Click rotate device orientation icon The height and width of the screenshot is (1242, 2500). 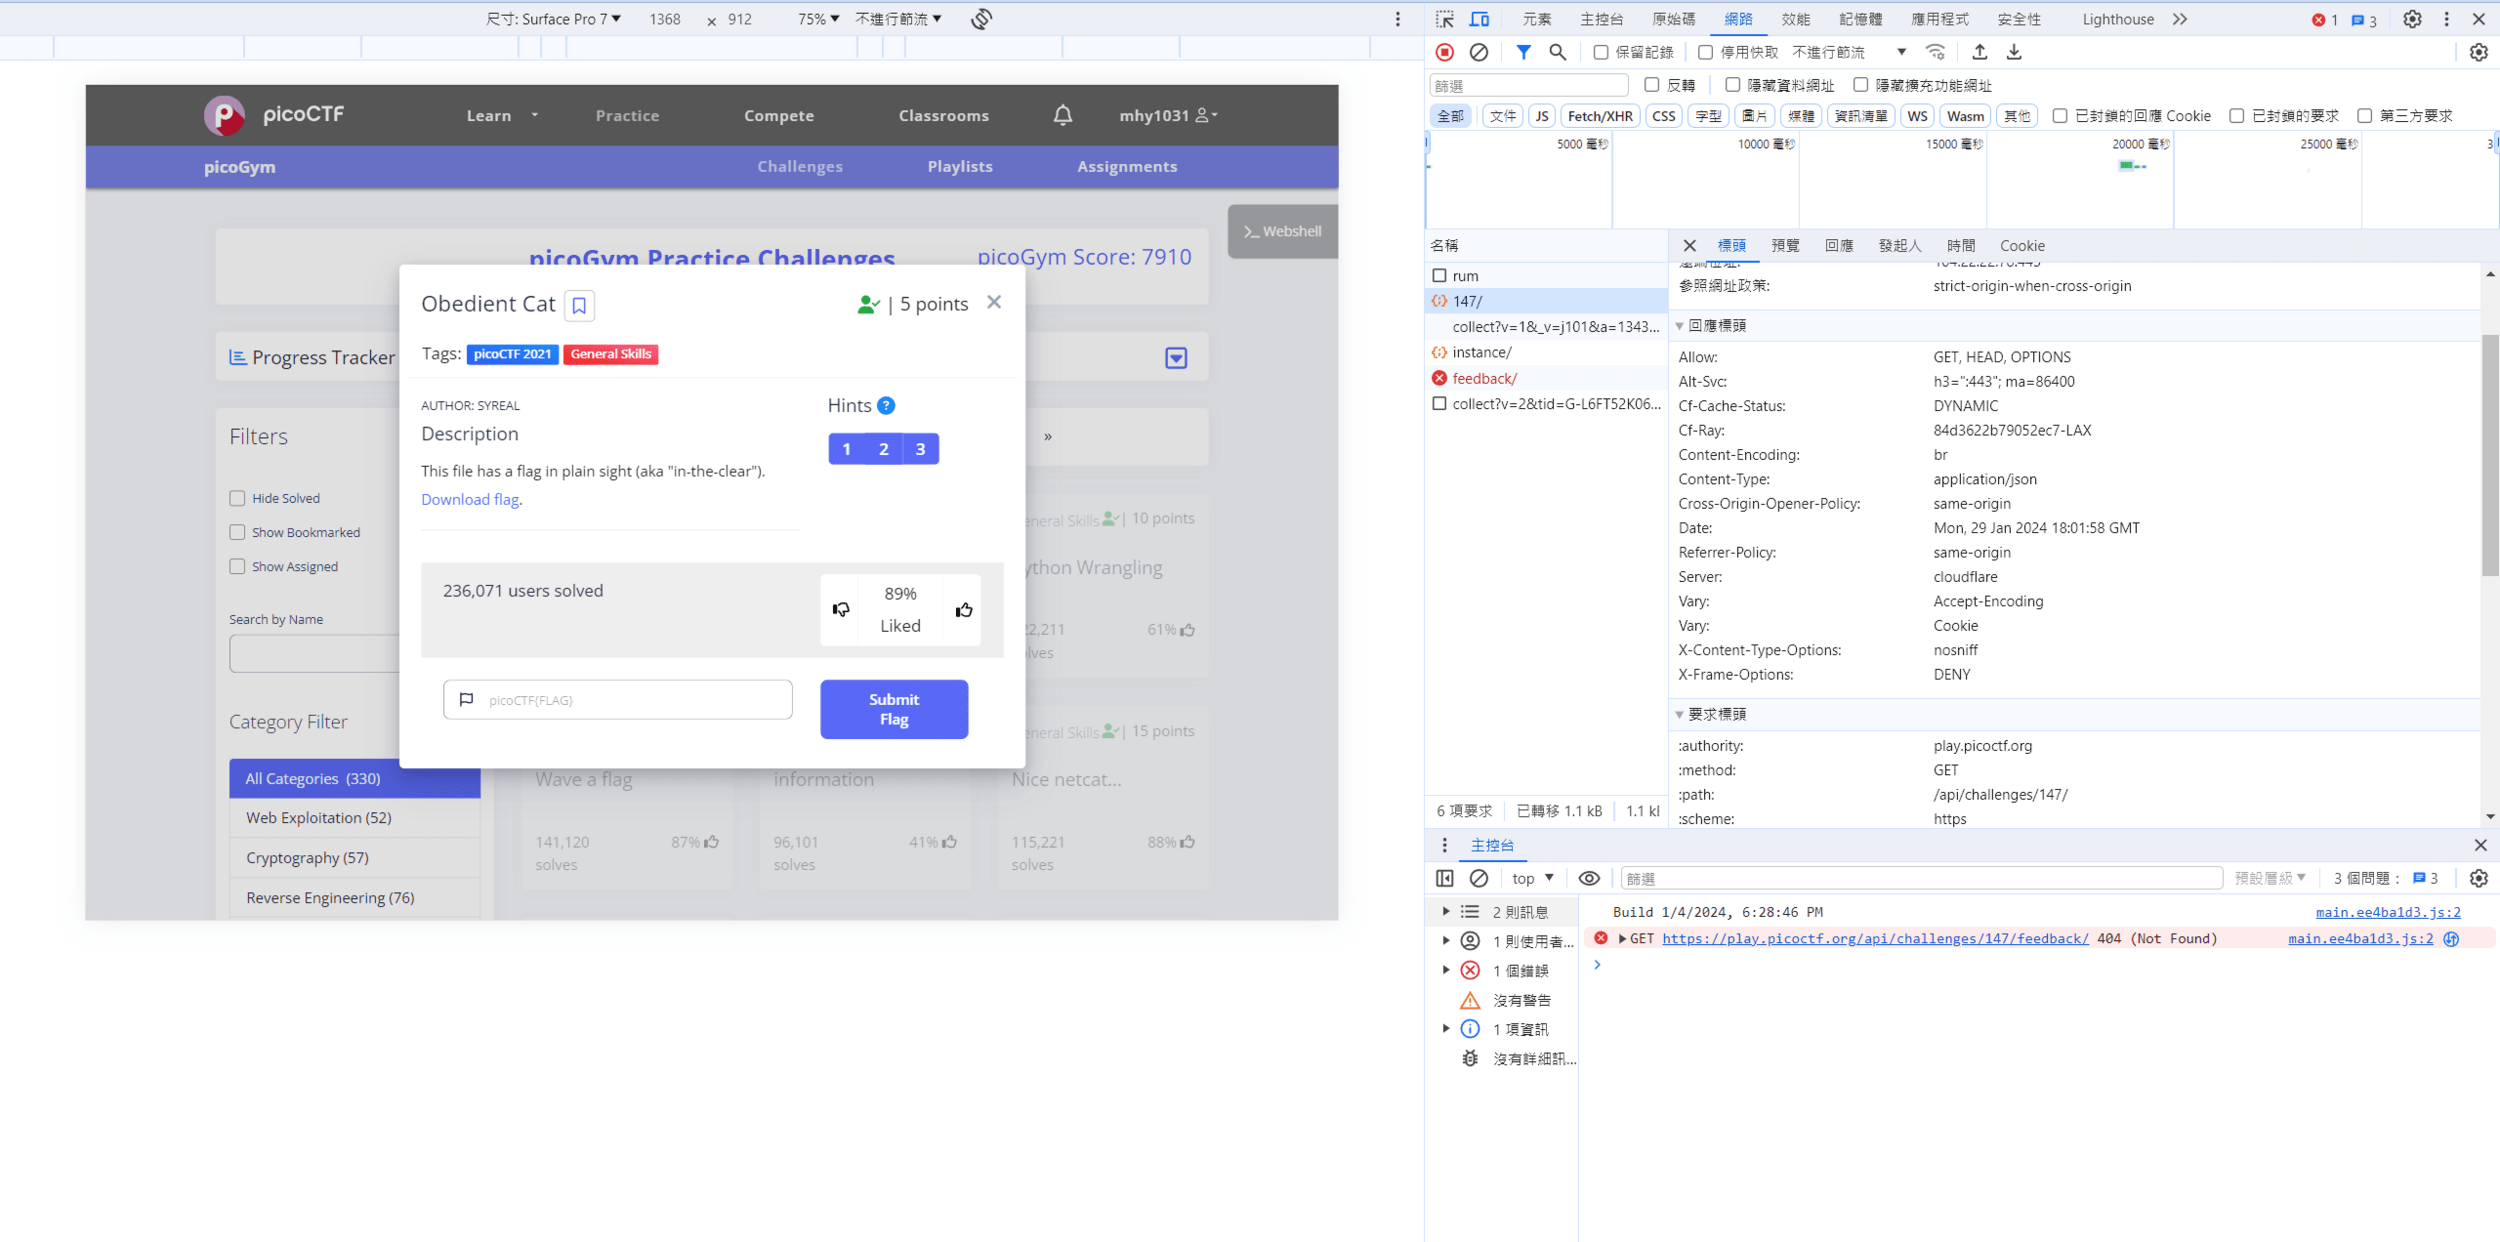click(x=981, y=19)
